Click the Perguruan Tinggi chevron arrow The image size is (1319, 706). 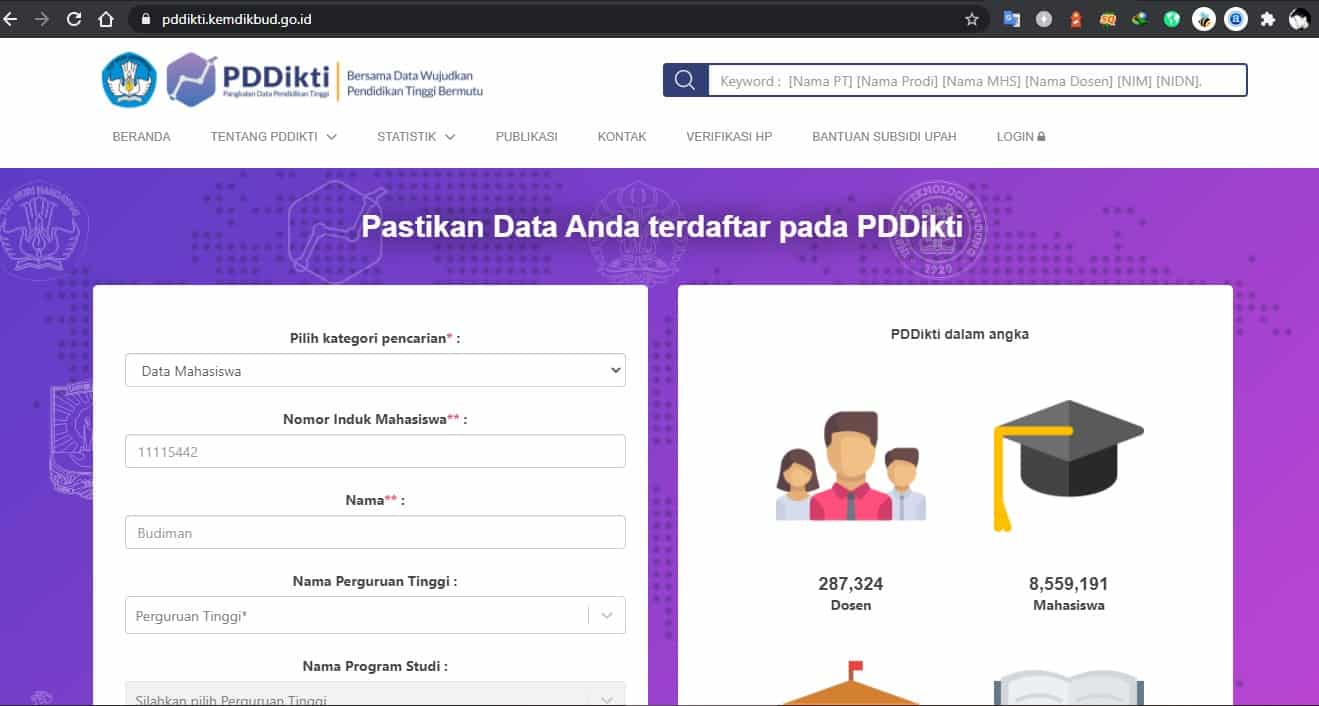coord(607,615)
